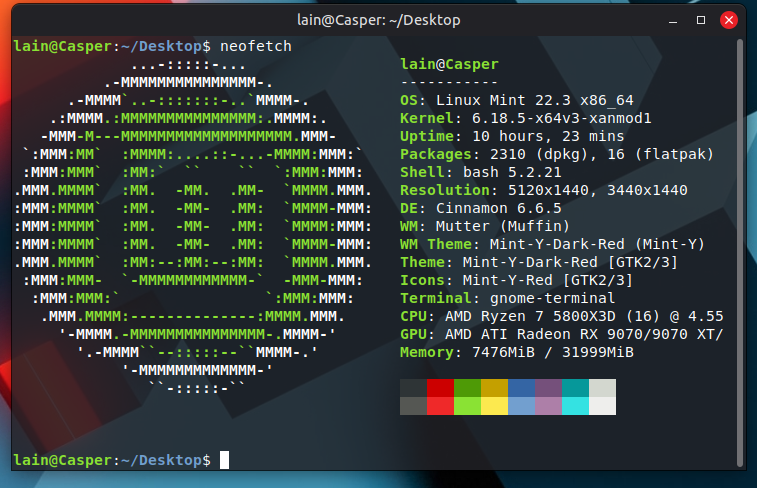757x488 pixels.
Task: Click the dark blue color block
Action: point(521,388)
